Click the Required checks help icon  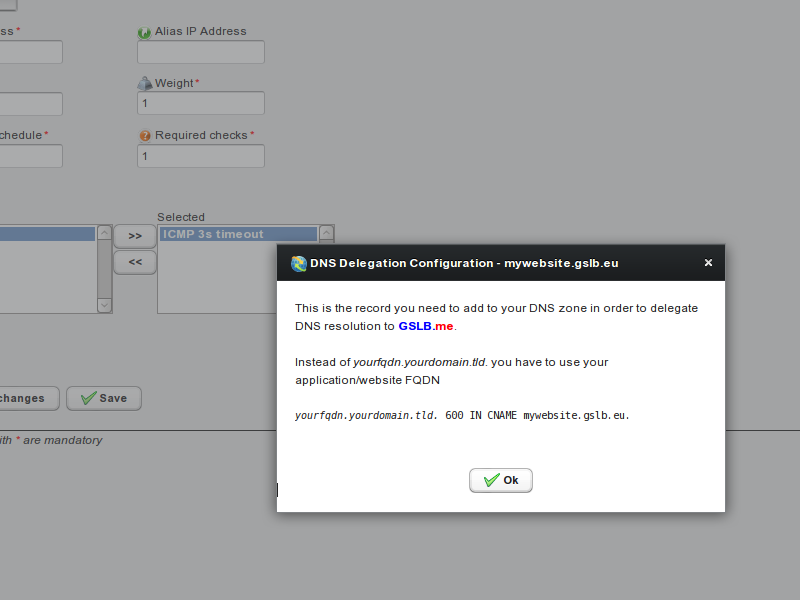tap(145, 136)
